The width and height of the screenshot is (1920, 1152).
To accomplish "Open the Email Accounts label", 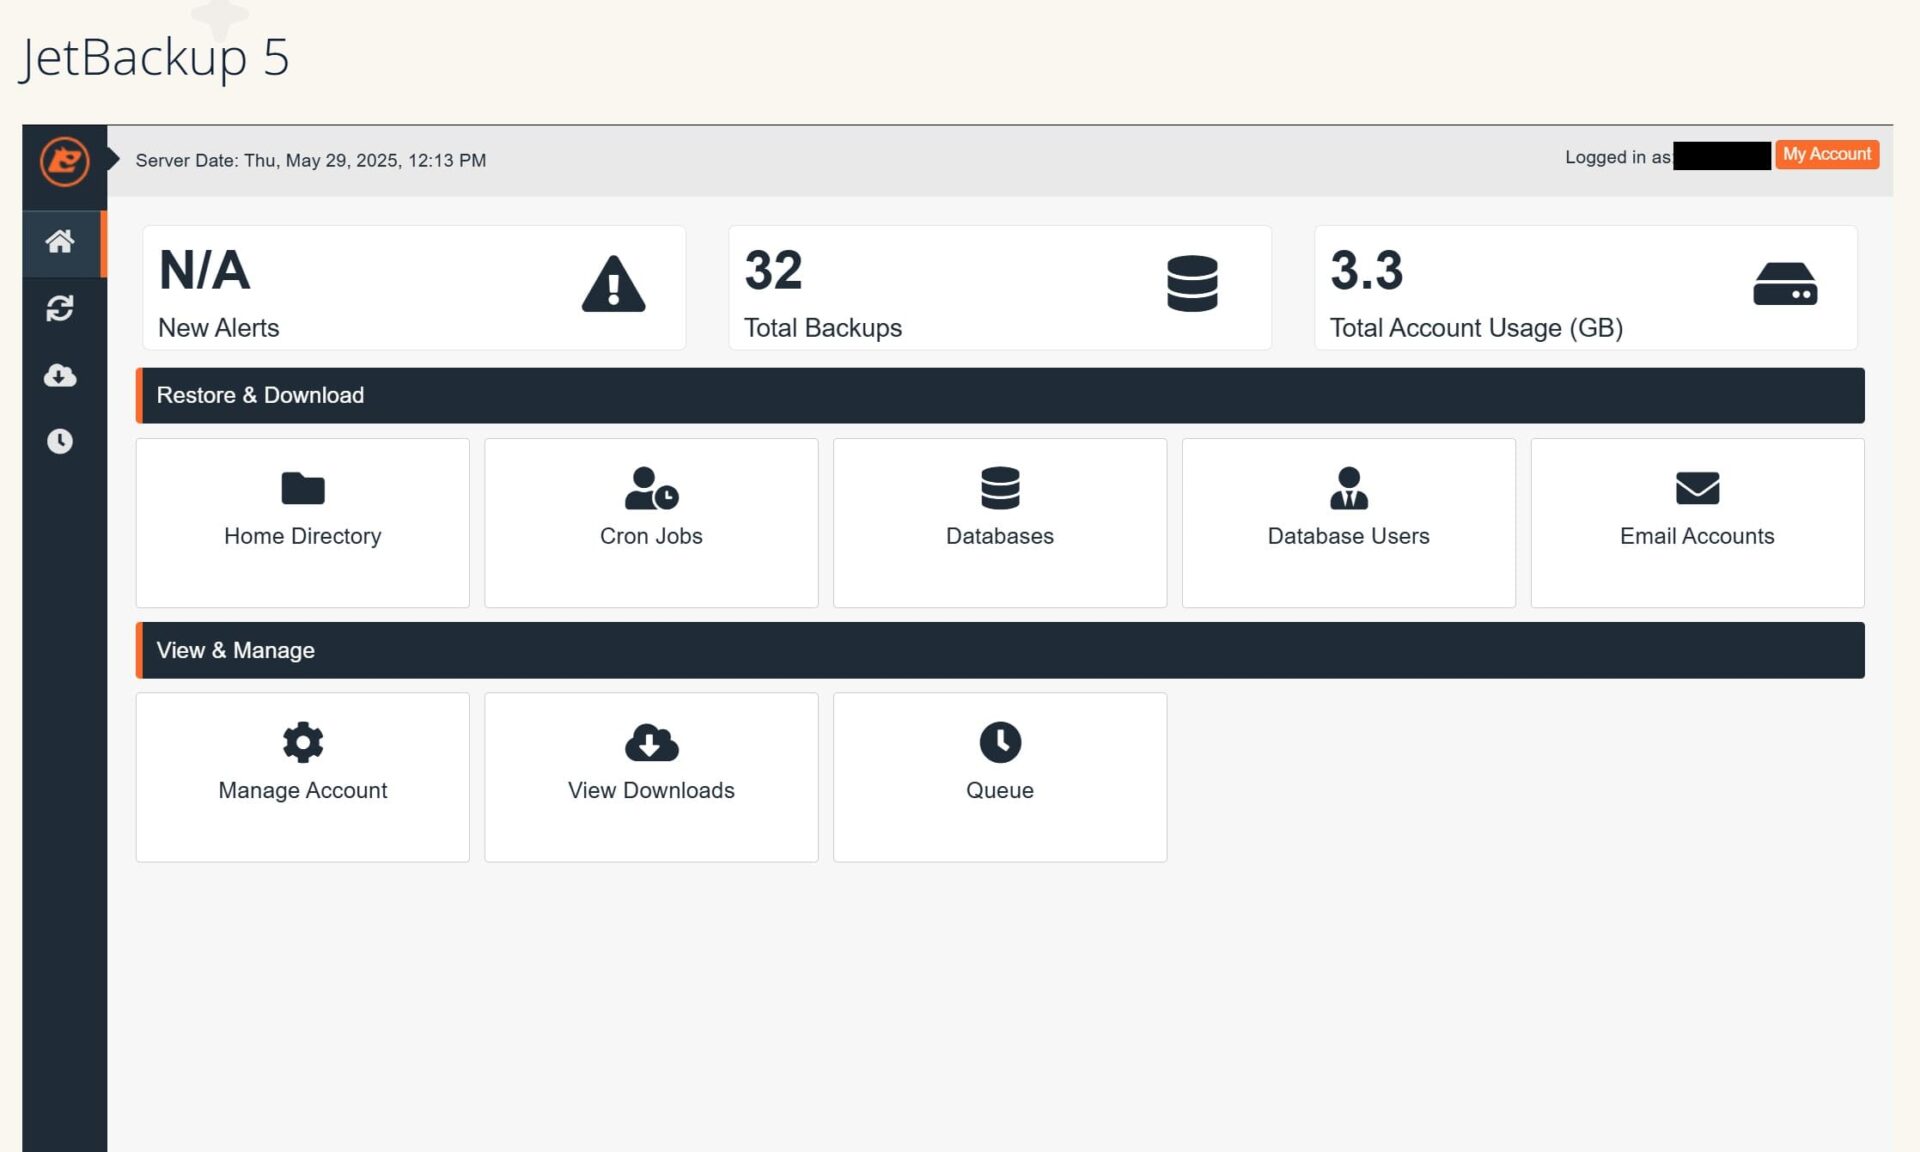I will click(1697, 536).
